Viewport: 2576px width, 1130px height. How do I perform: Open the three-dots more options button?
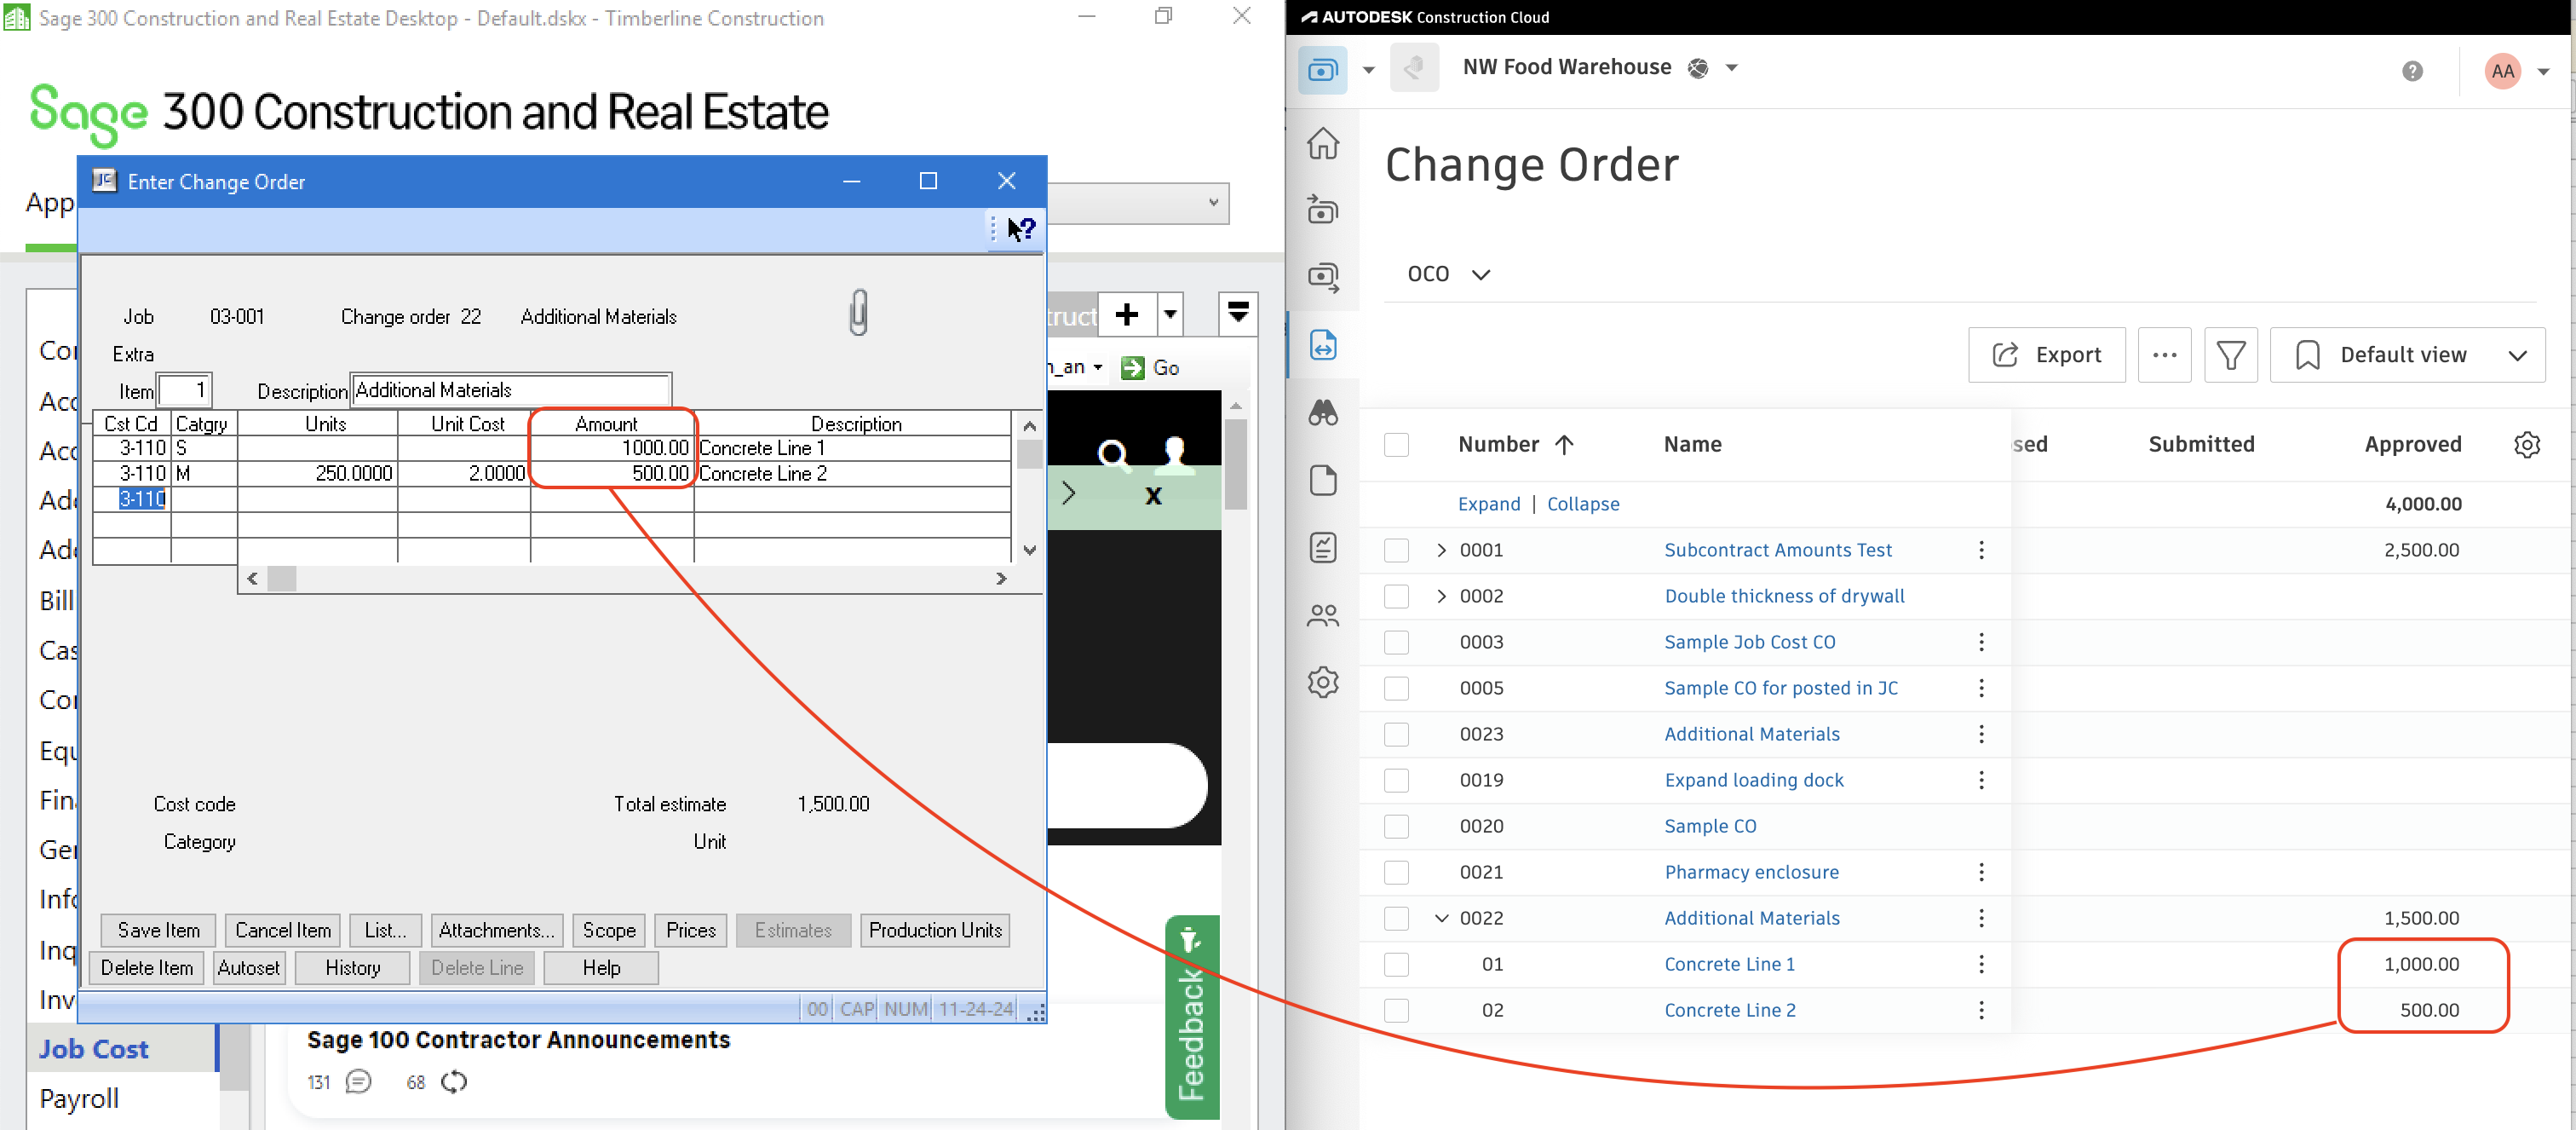tap(2164, 355)
